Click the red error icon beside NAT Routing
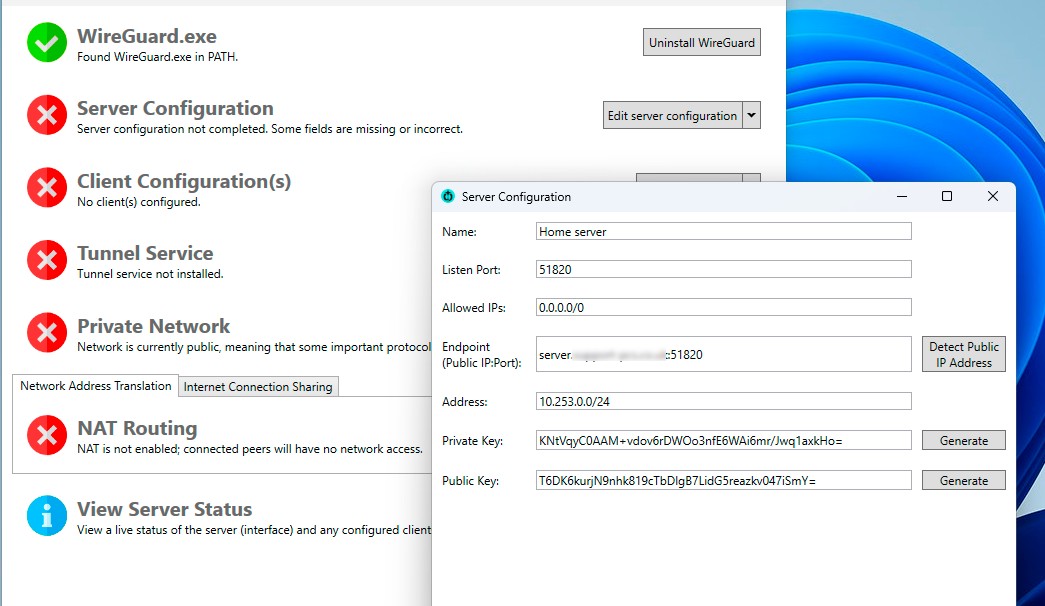The width and height of the screenshot is (1045, 606). 47,435
